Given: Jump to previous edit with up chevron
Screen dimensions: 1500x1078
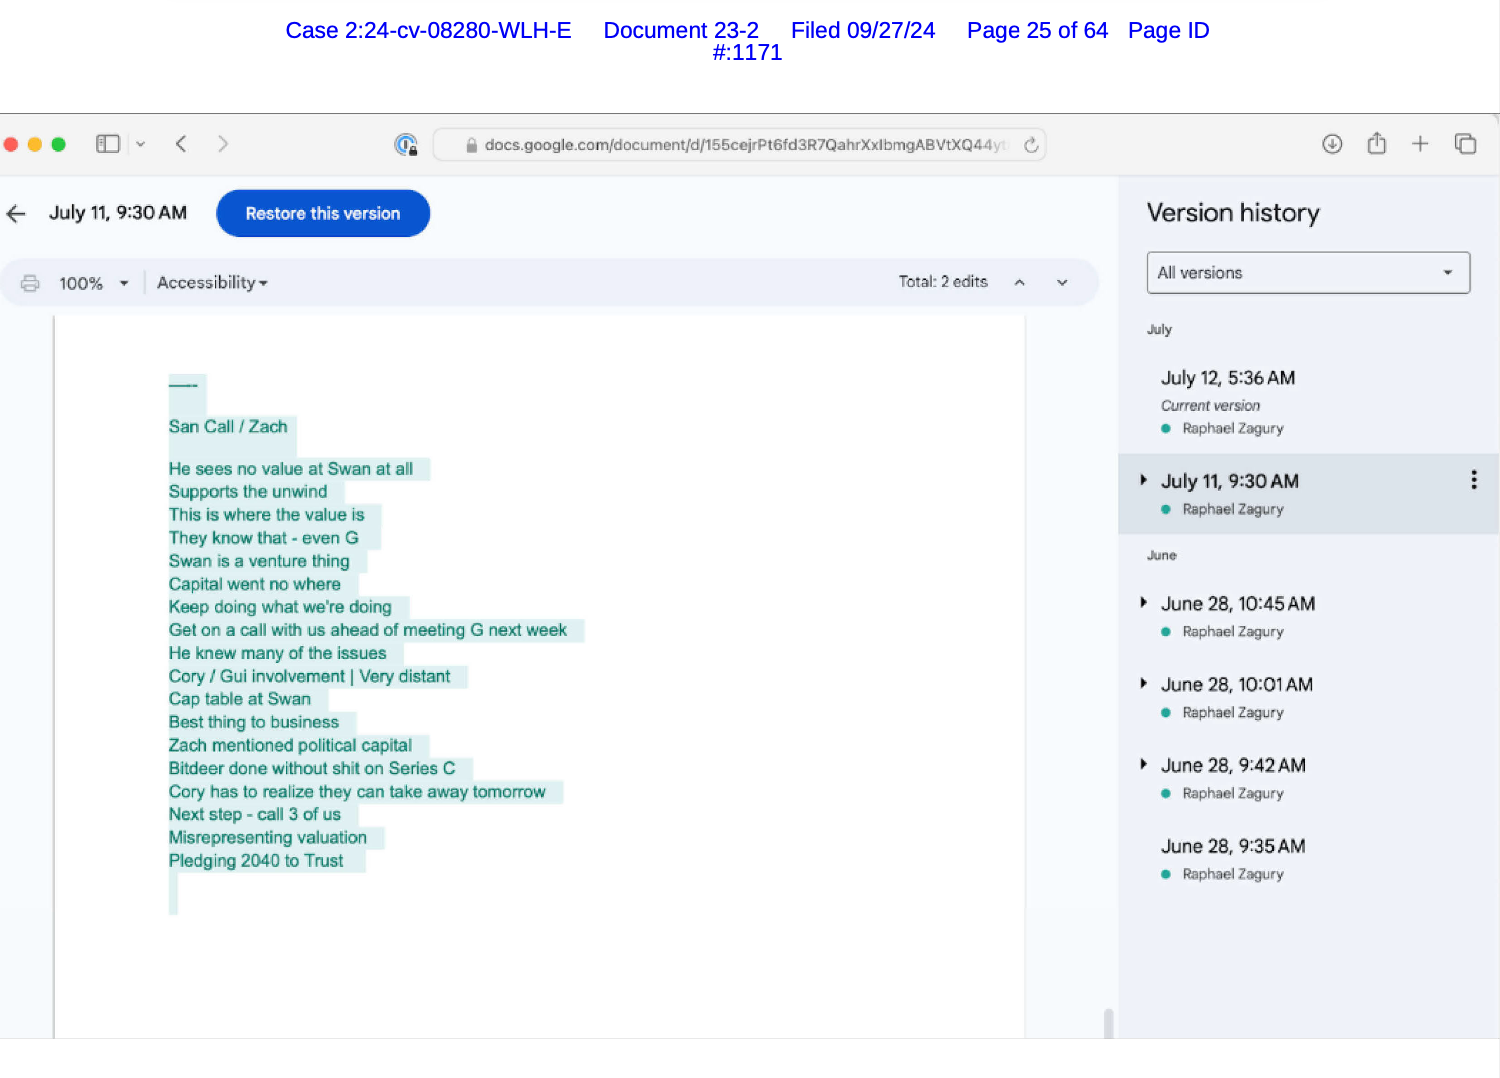Looking at the screenshot, I should click(1019, 283).
